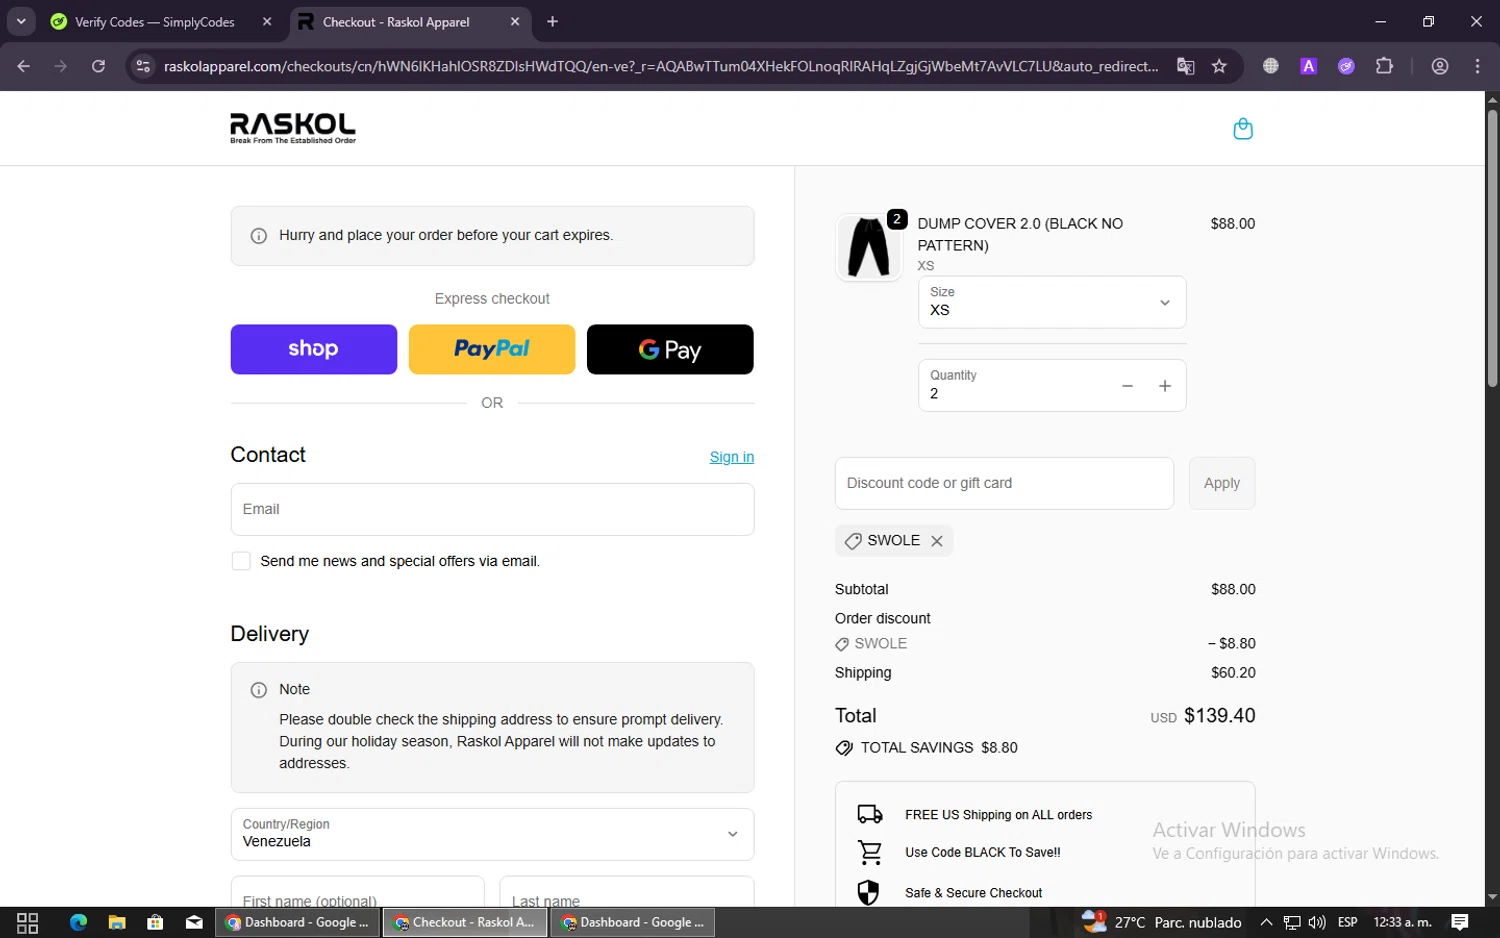Click the address bar URL
Screen dimensions: 1500x938
point(661,66)
